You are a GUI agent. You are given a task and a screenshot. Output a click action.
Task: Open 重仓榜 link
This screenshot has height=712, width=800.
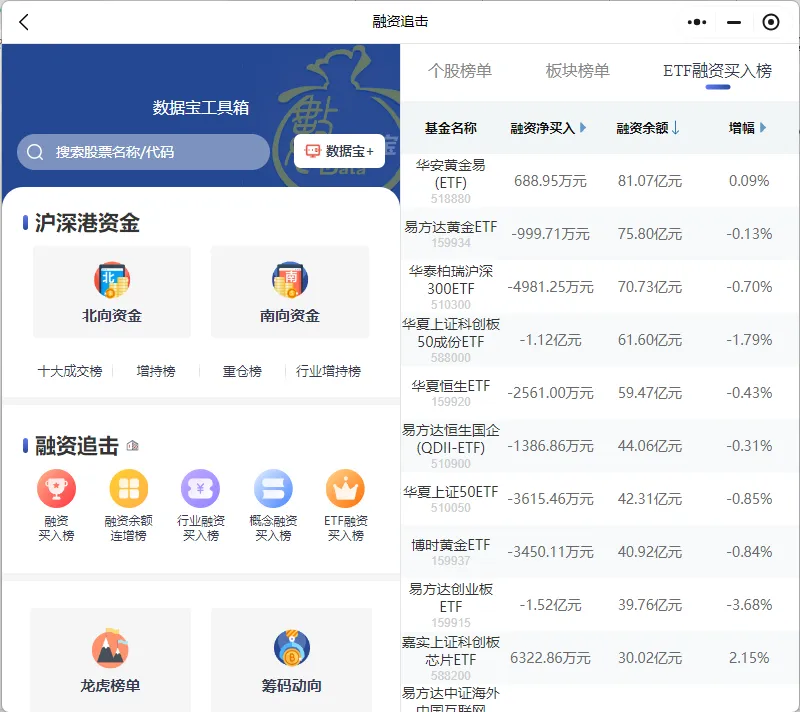click(x=242, y=371)
